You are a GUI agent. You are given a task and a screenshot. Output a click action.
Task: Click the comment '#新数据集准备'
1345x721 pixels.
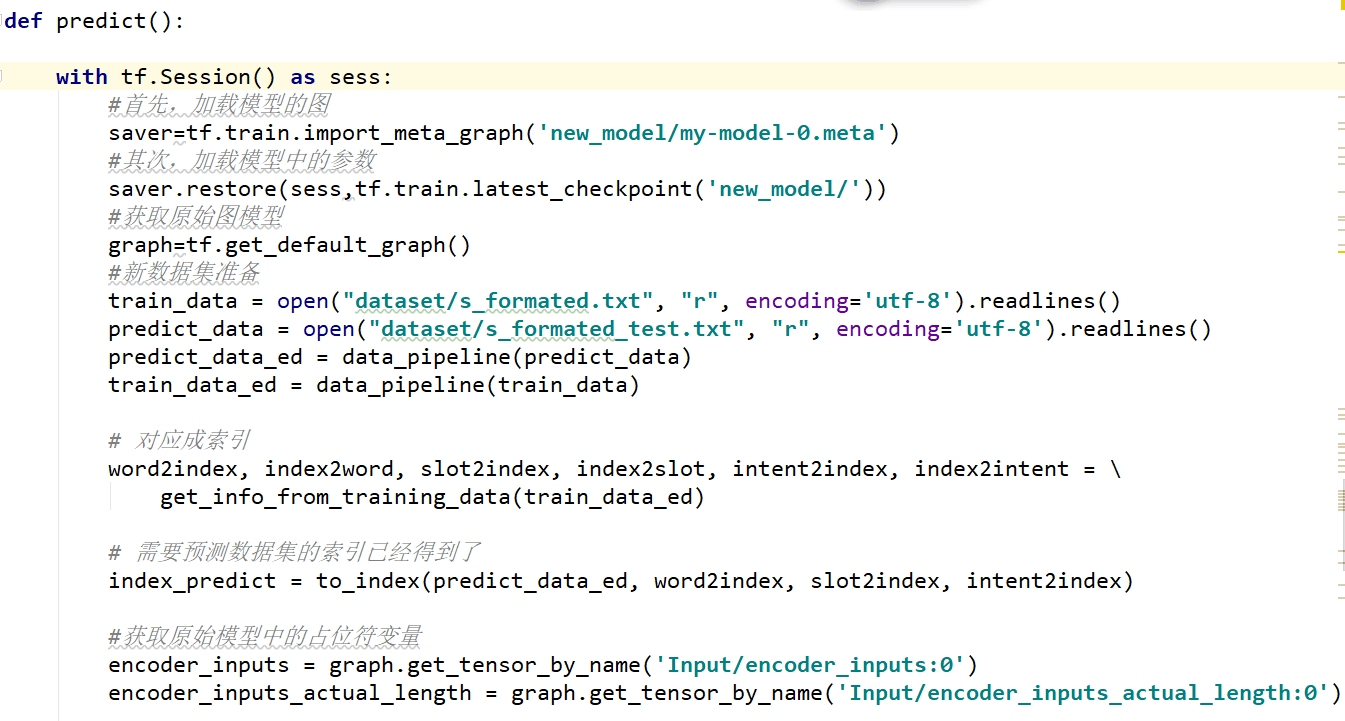(184, 272)
